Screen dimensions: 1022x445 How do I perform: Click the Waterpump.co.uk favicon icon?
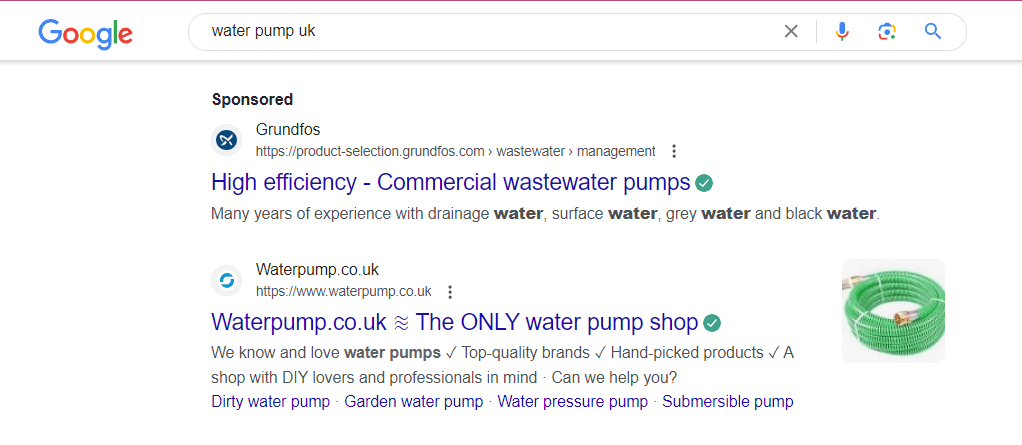227,281
